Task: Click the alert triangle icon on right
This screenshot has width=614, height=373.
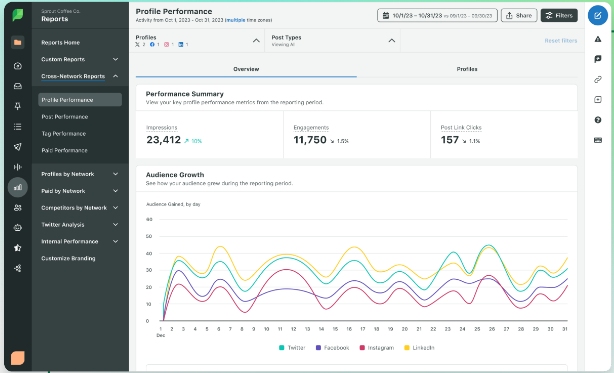Action: coord(598,39)
